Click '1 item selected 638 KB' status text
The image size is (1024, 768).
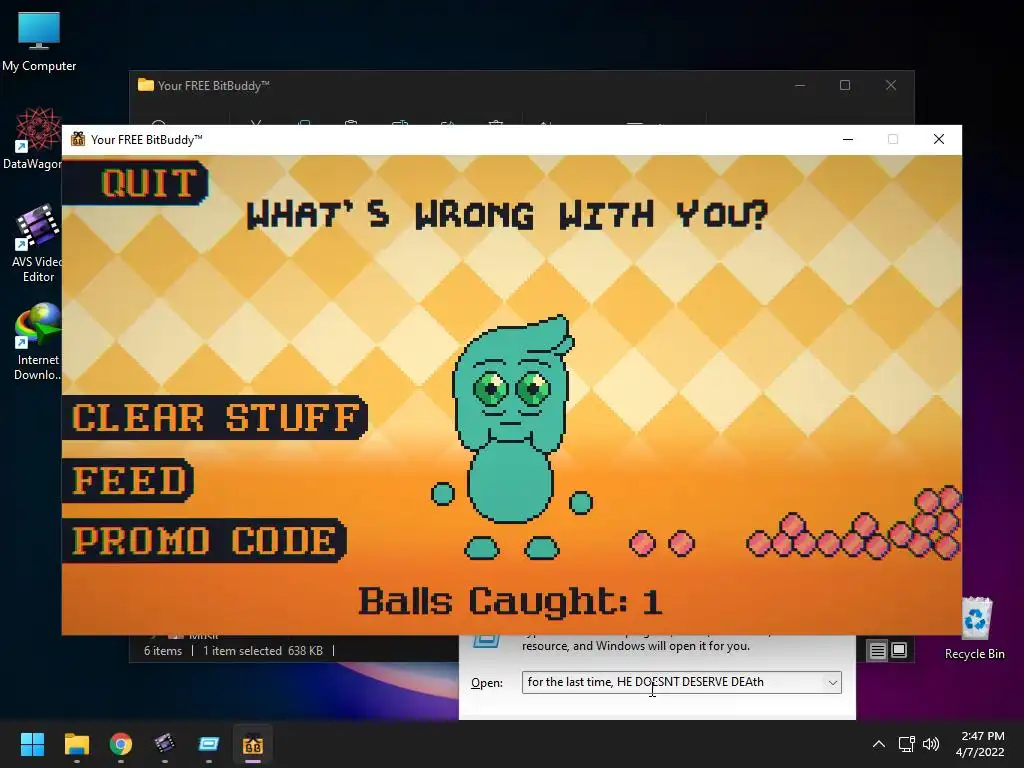[263, 650]
